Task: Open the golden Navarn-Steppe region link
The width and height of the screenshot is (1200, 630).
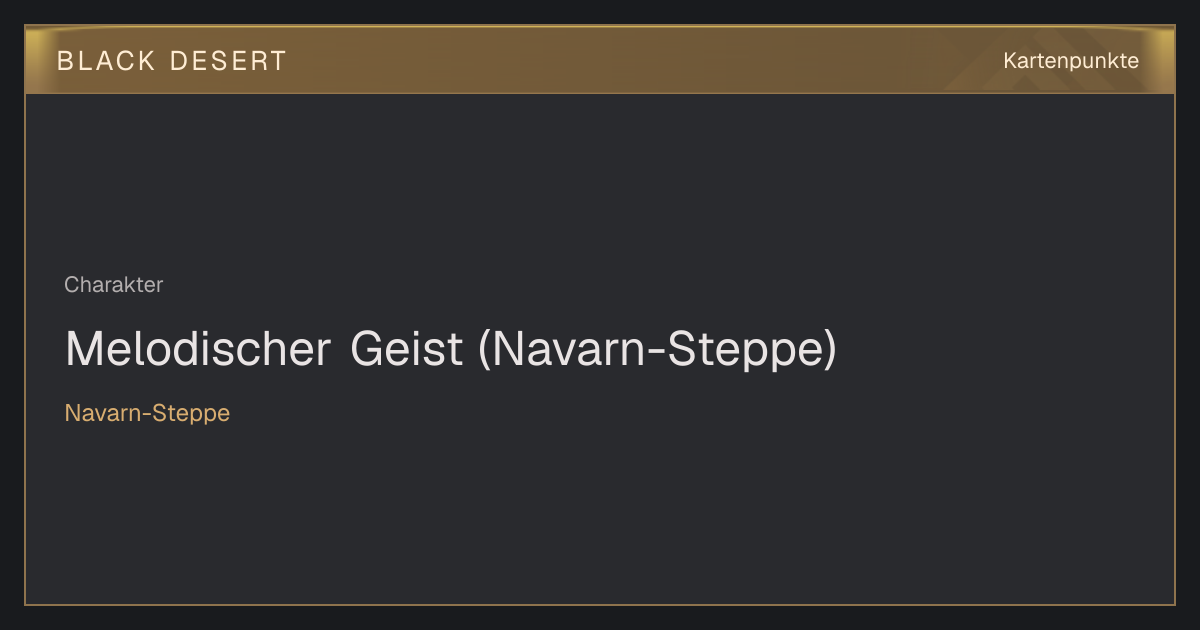Action: [x=147, y=413]
